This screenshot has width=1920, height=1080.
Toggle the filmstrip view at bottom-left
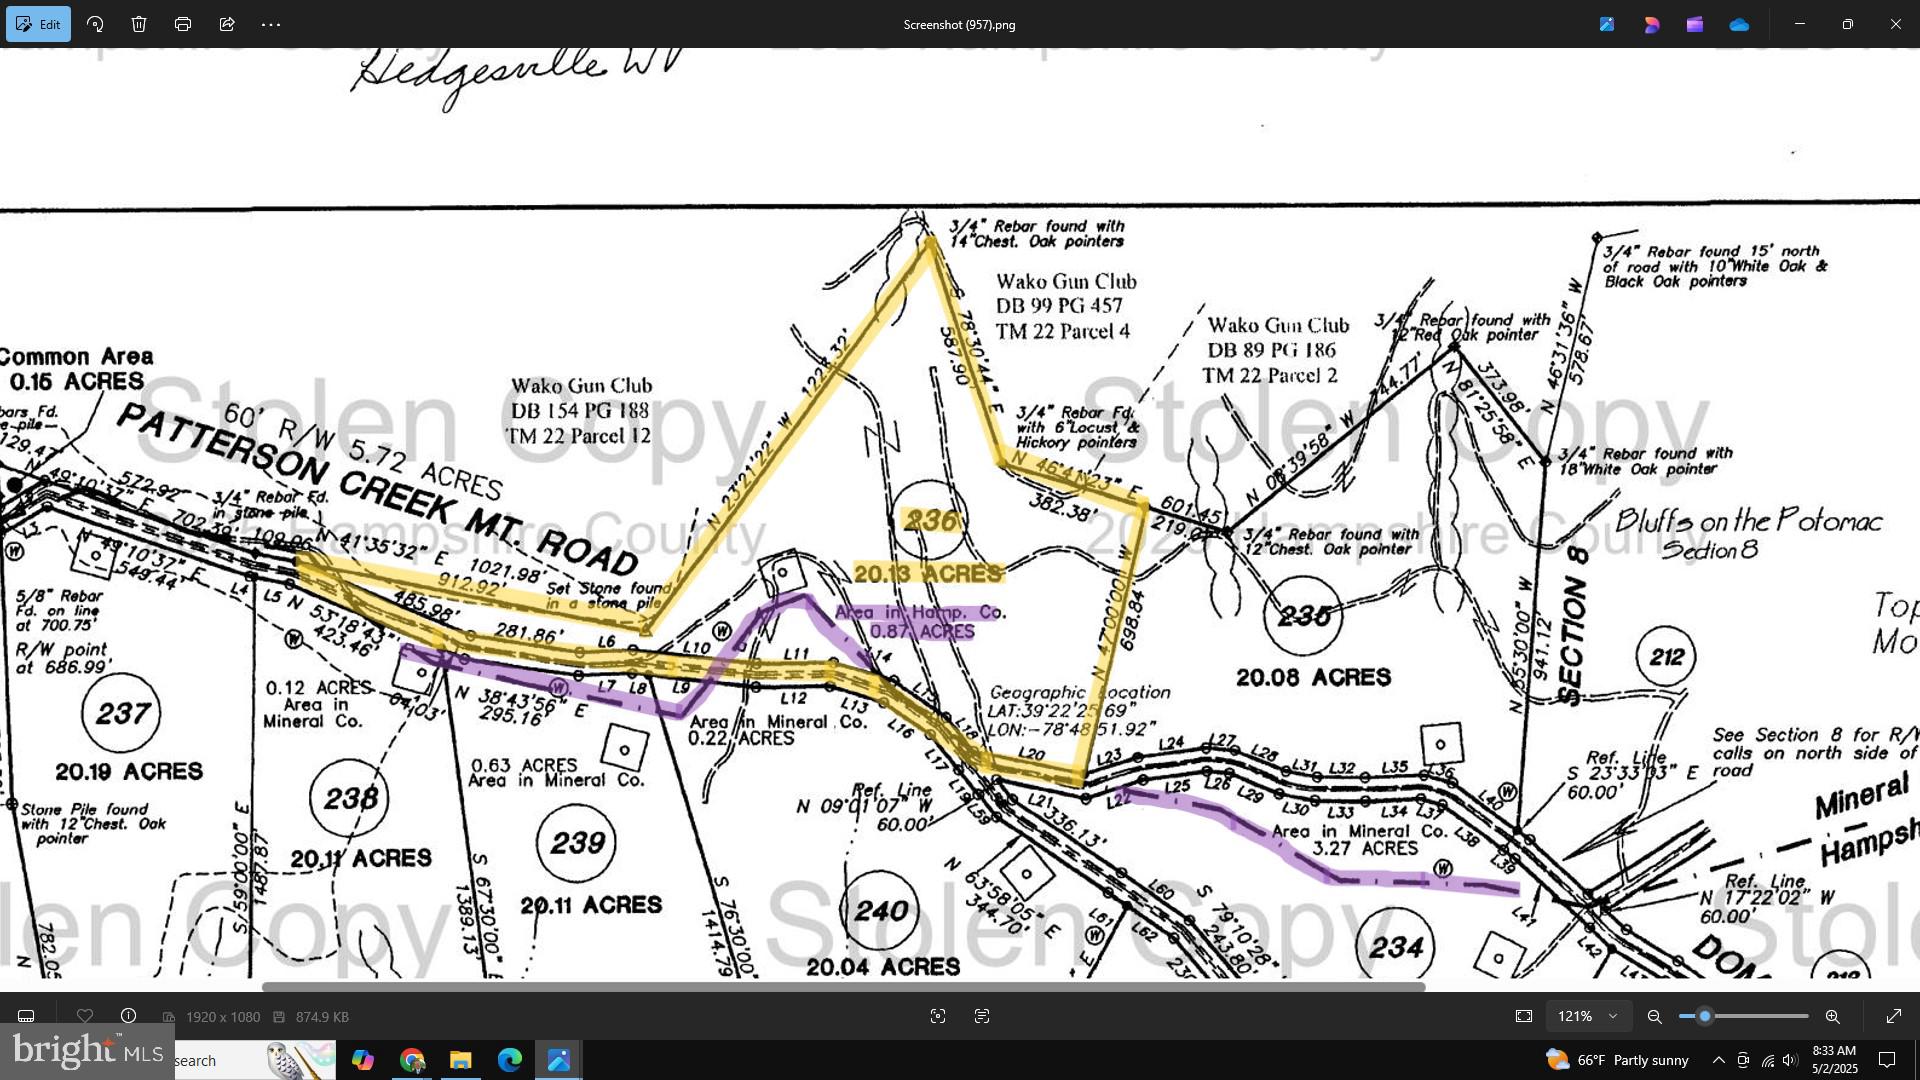coord(27,1016)
